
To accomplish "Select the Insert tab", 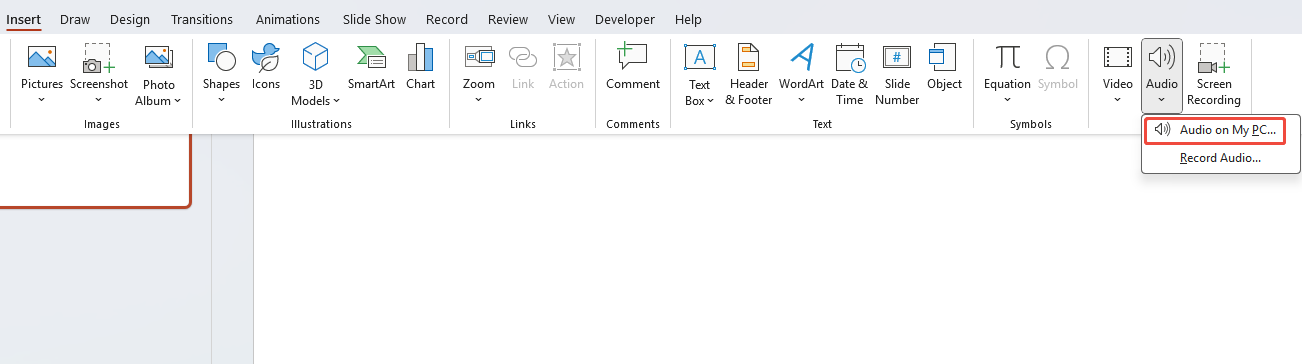I will (x=24, y=19).
